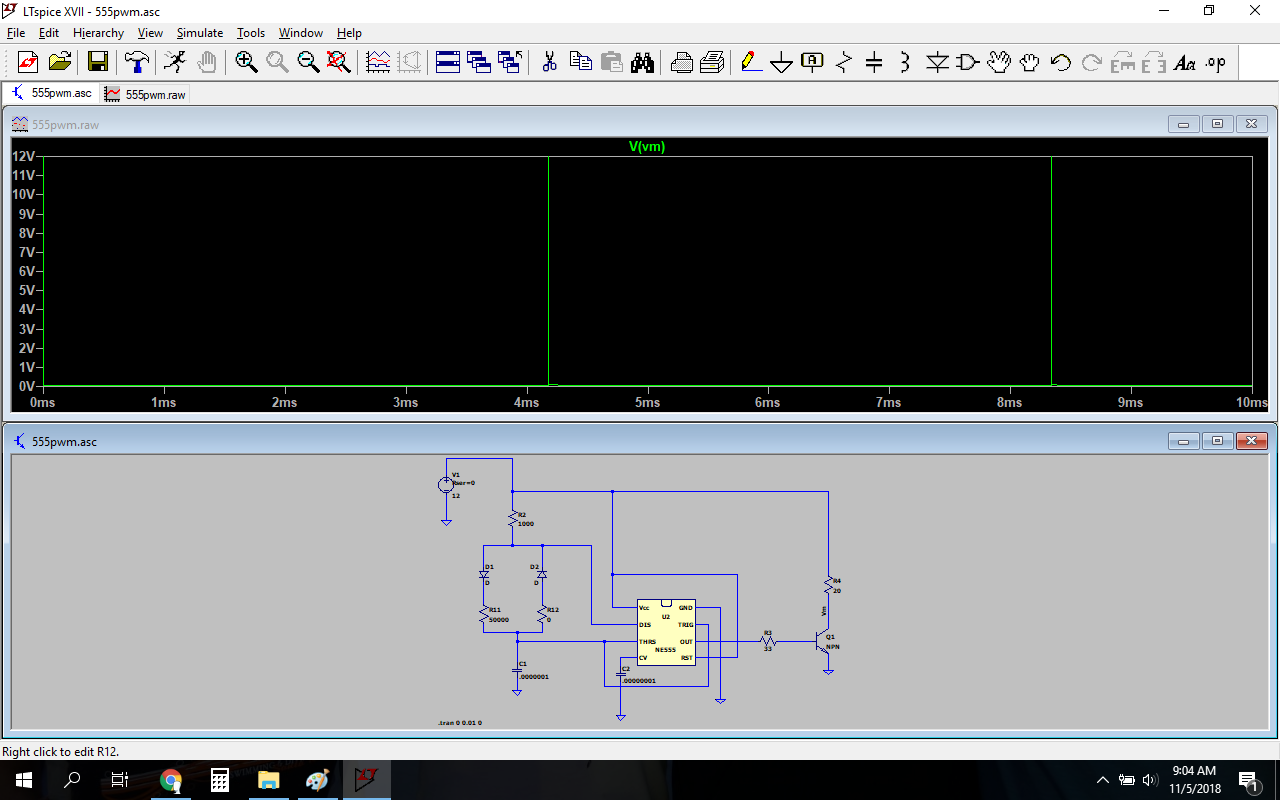Click the Zoom to Fit crossed magnifier icon
1280x800 pixels.
(339, 62)
